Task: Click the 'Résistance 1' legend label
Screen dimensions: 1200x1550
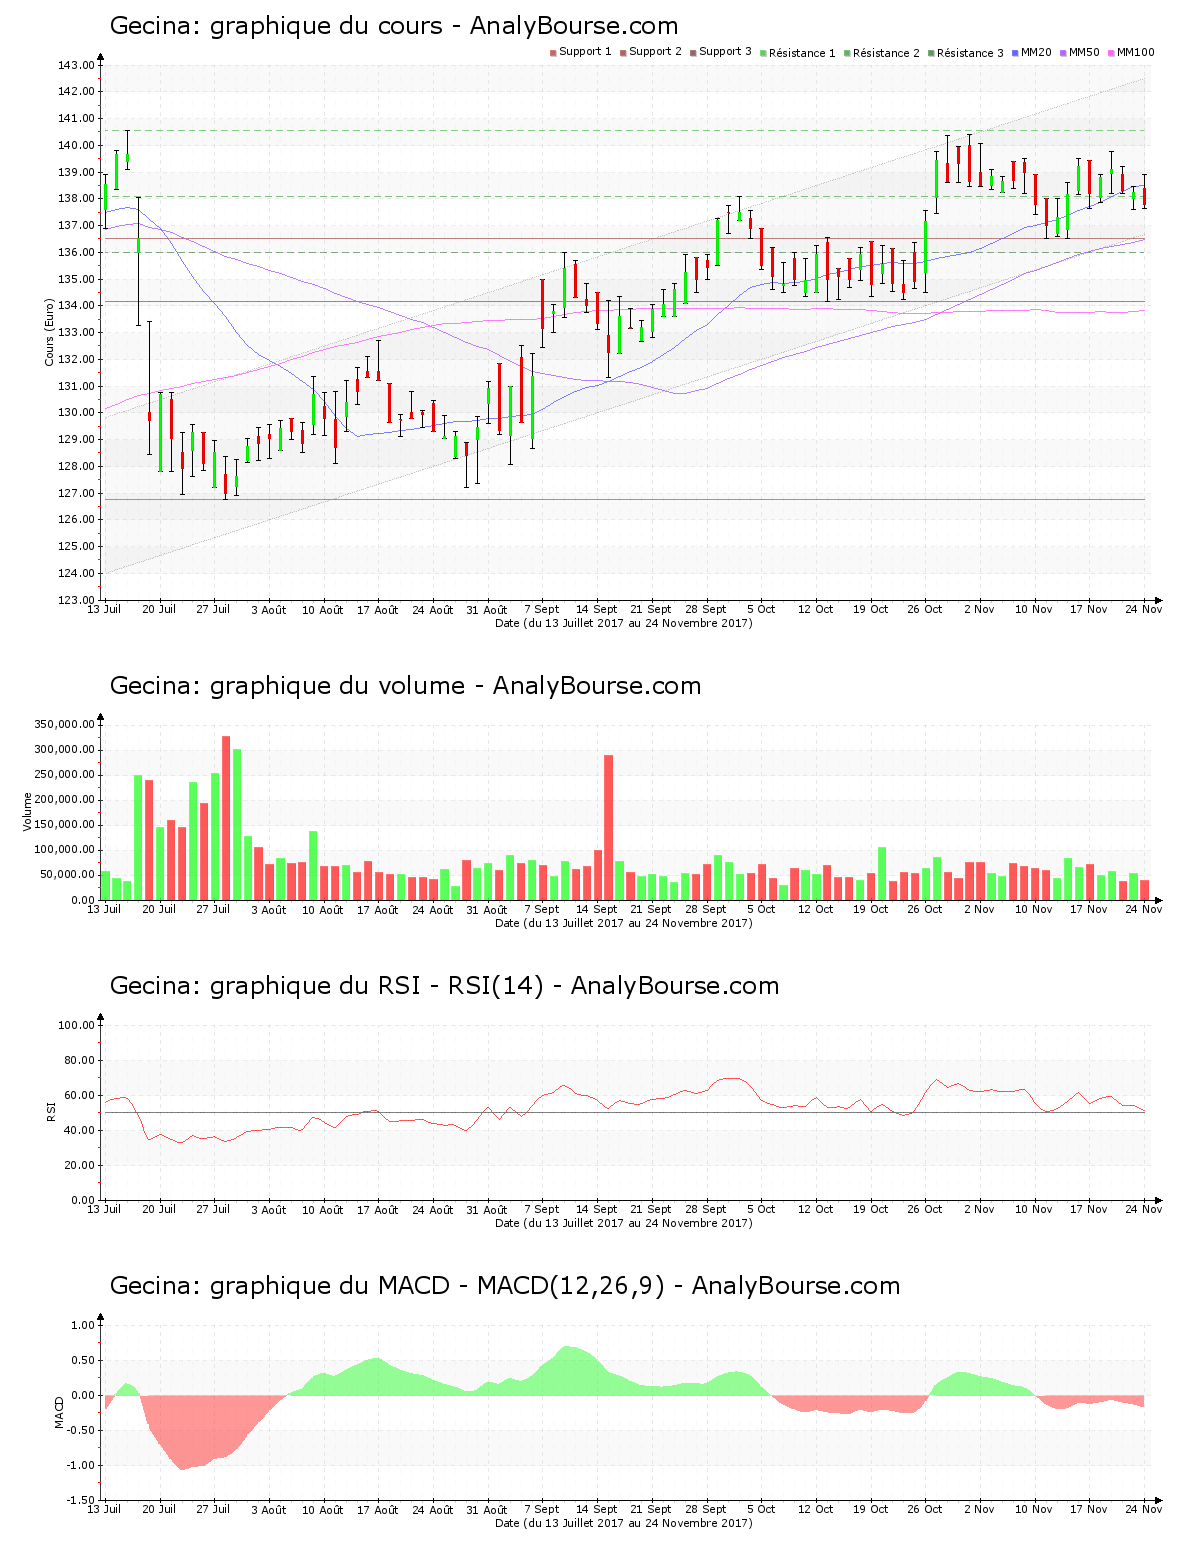Action: (x=802, y=53)
